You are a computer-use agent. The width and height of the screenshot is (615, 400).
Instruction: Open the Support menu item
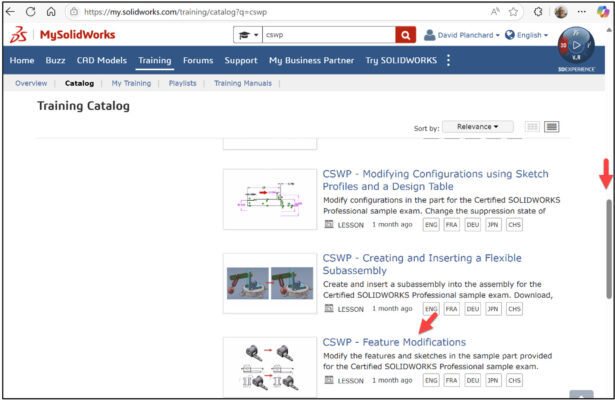[x=241, y=60]
